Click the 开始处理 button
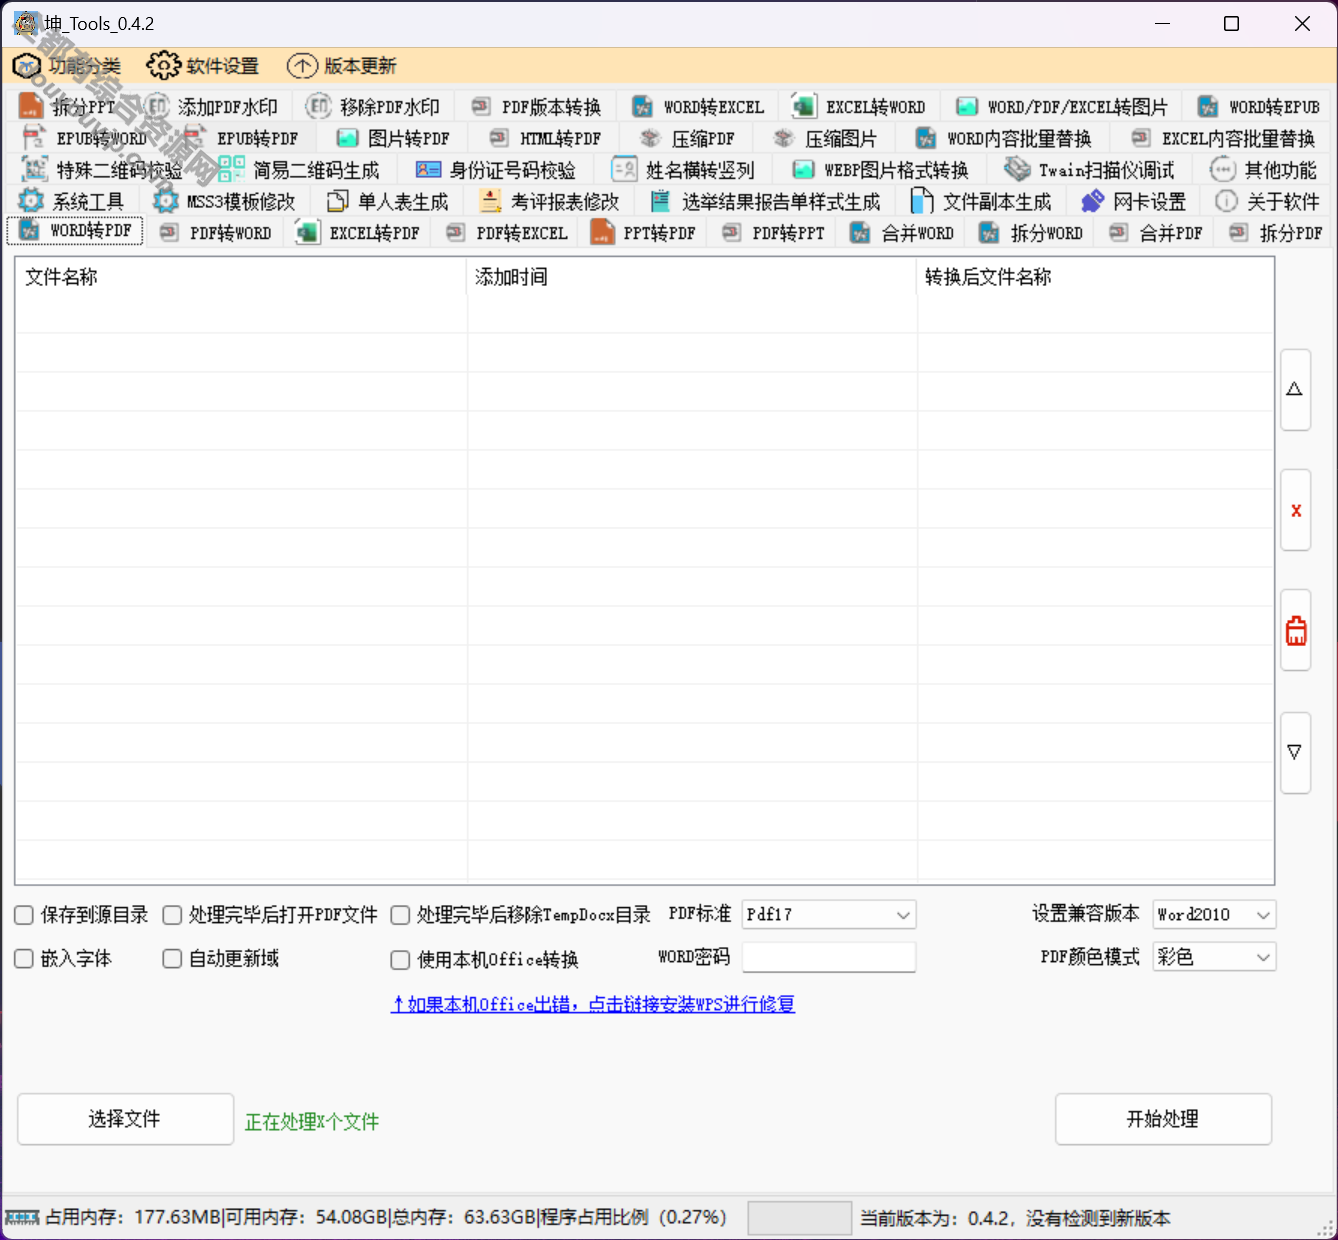Viewport: 1338px width, 1240px height. (1163, 1119)
